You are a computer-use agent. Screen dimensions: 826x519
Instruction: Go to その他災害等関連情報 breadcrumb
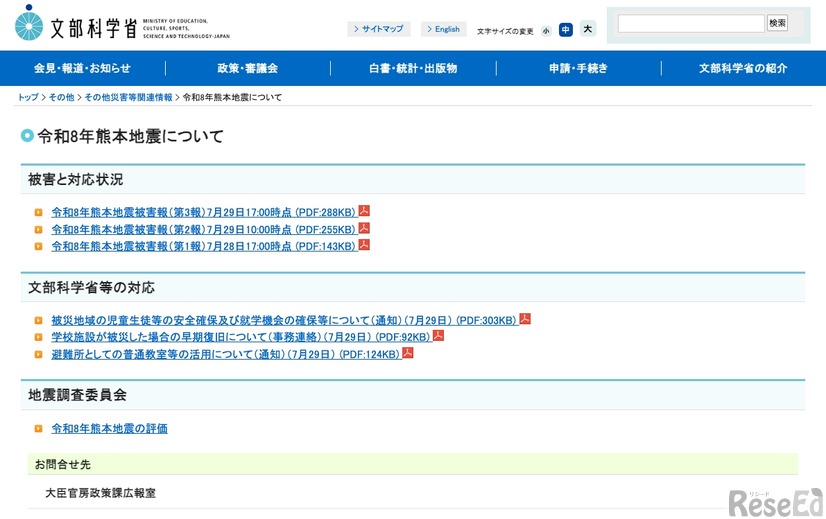click(x=128, y=97)
